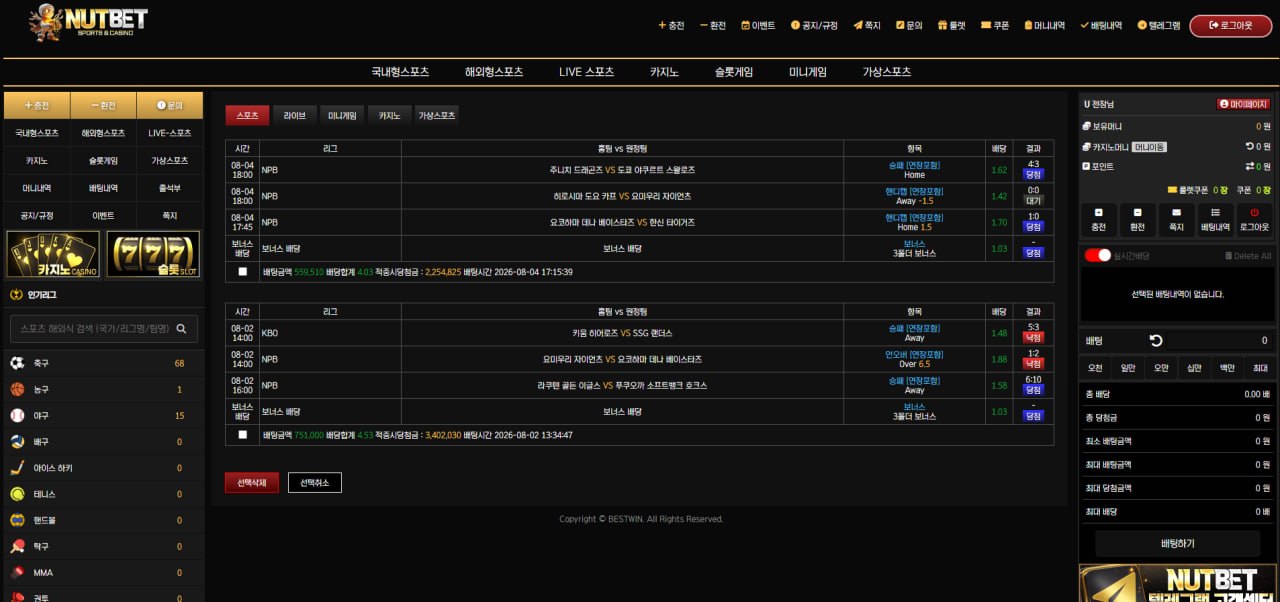
Task: Toggle the 실시간배당 switch
Action: pyautogui.click(x=1098, y=256)
